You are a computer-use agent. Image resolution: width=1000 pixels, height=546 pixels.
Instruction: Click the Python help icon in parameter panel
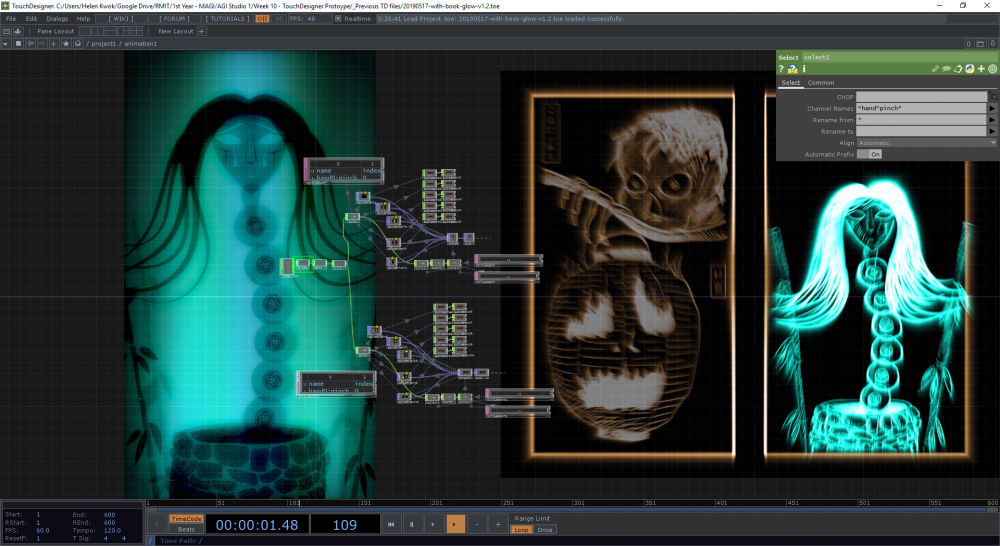coord(793,69)
